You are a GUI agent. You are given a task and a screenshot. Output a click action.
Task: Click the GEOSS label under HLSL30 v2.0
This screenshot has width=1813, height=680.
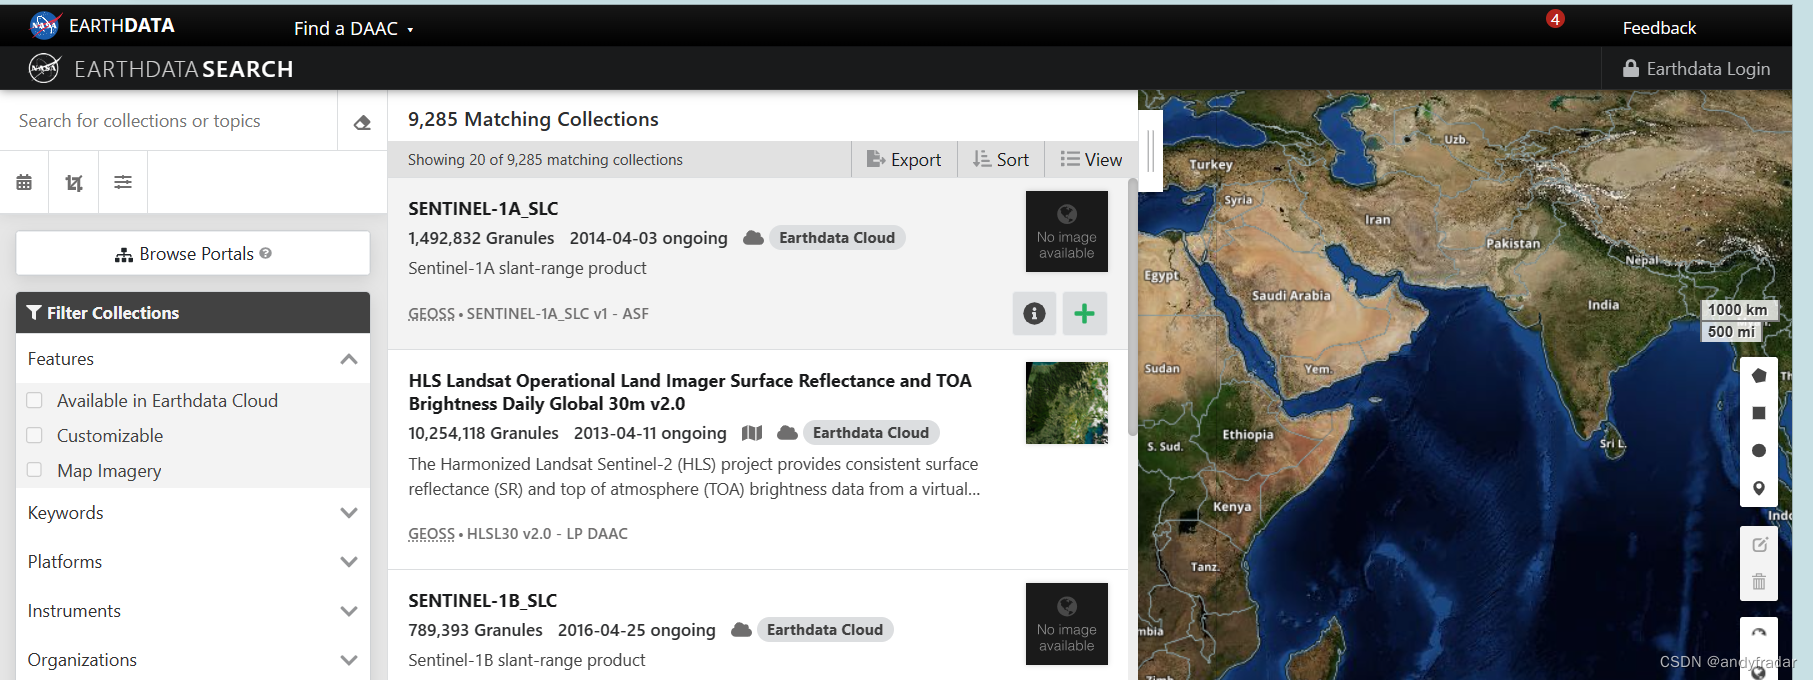coord(431,534)
